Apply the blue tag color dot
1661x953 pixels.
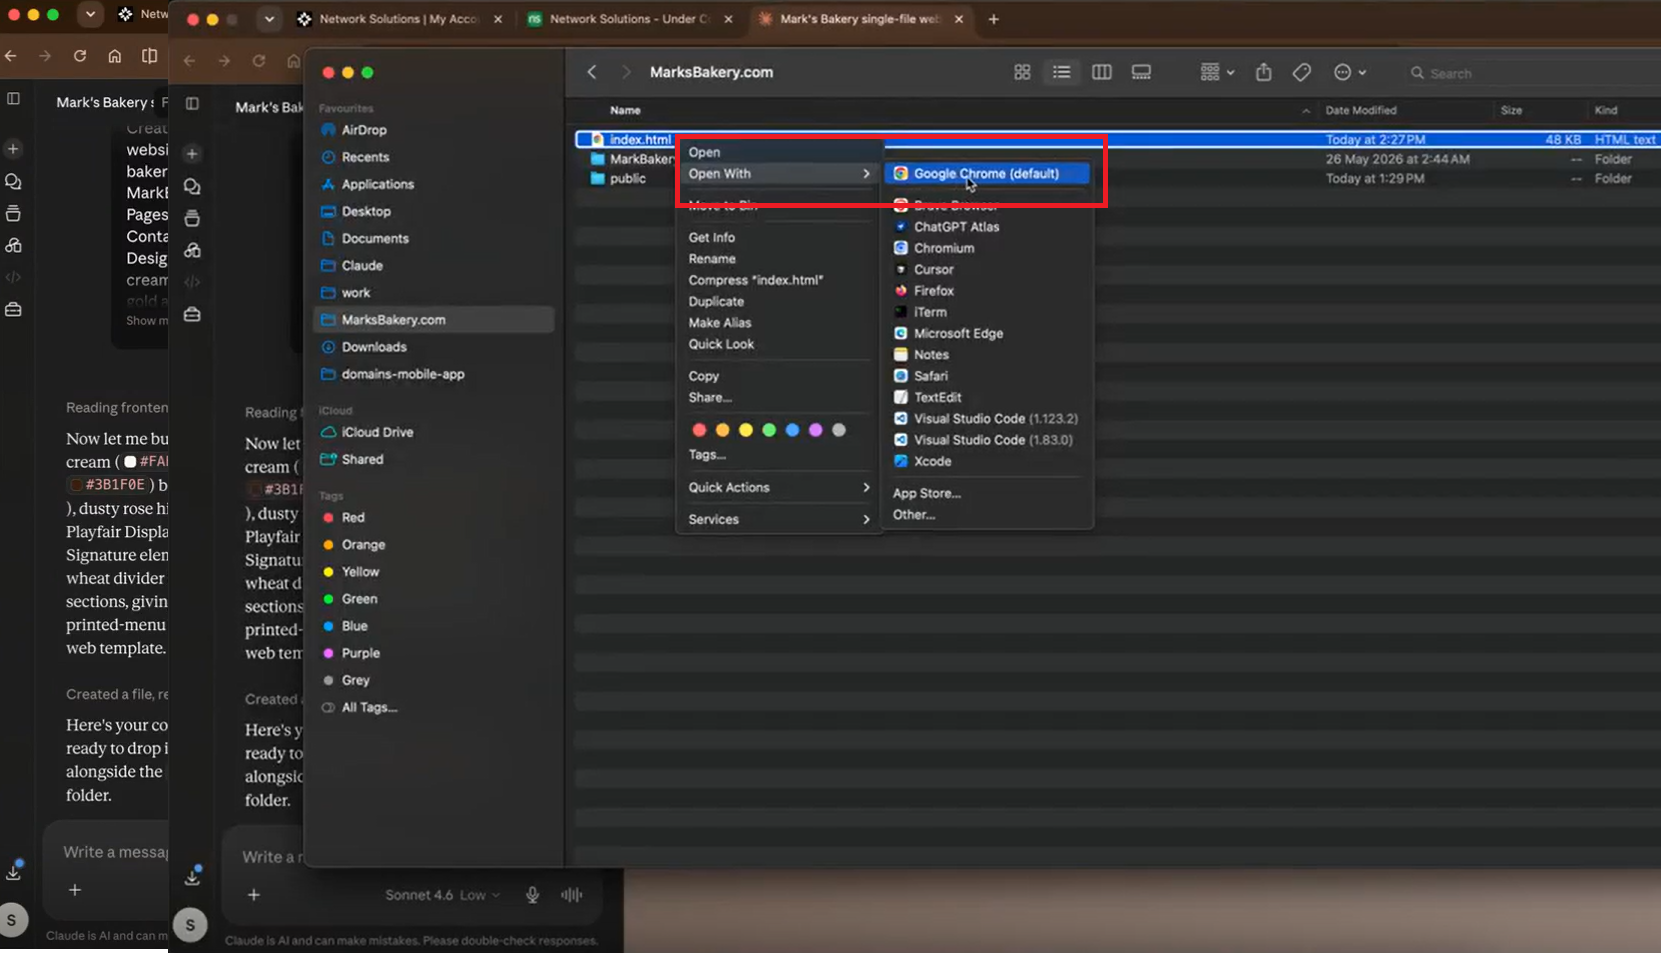coord(792,430)
